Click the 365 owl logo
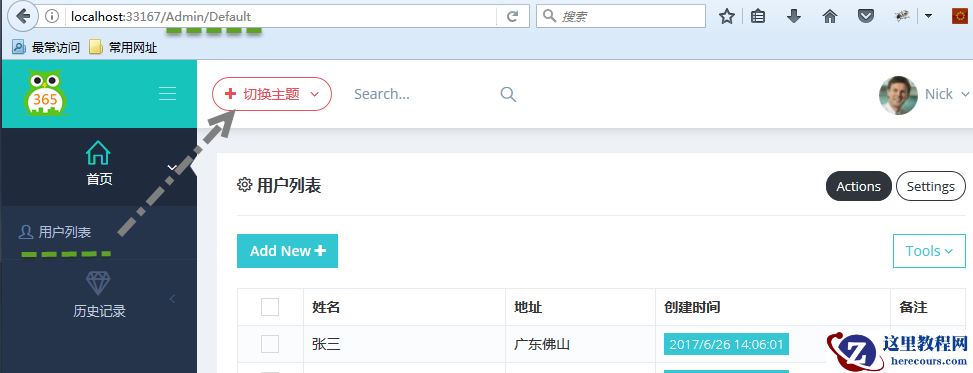 (x=45, y=93)
